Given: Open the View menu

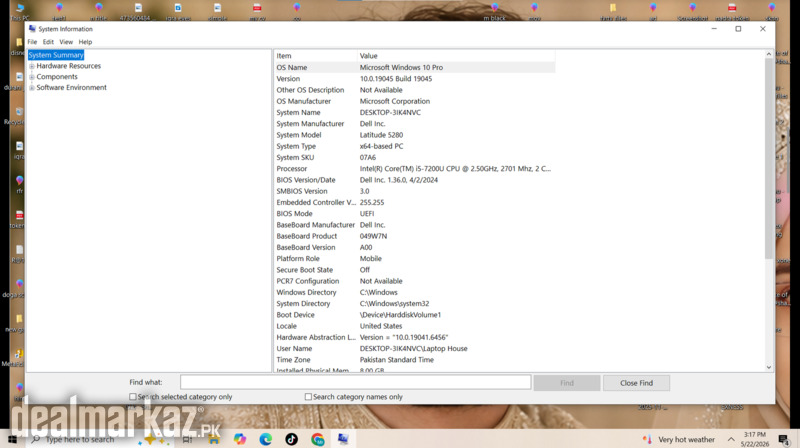Looking at the screenshot, I should [x=66, y=42].
